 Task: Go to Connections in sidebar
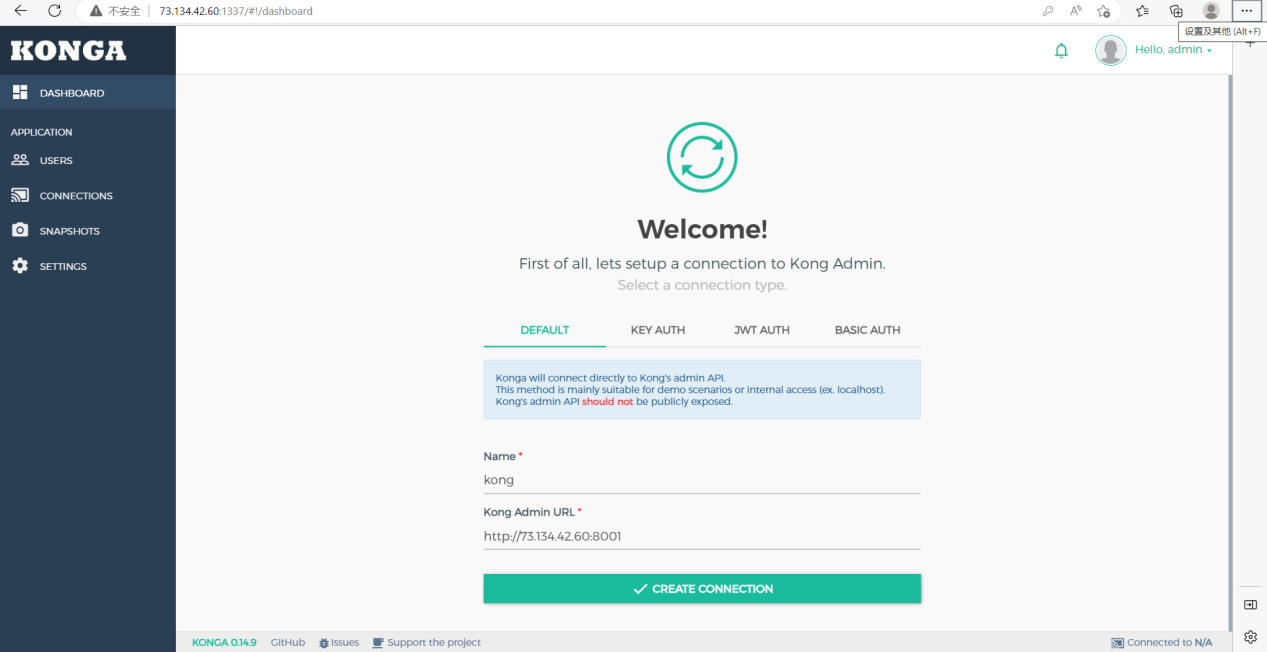tap(87, 196)
